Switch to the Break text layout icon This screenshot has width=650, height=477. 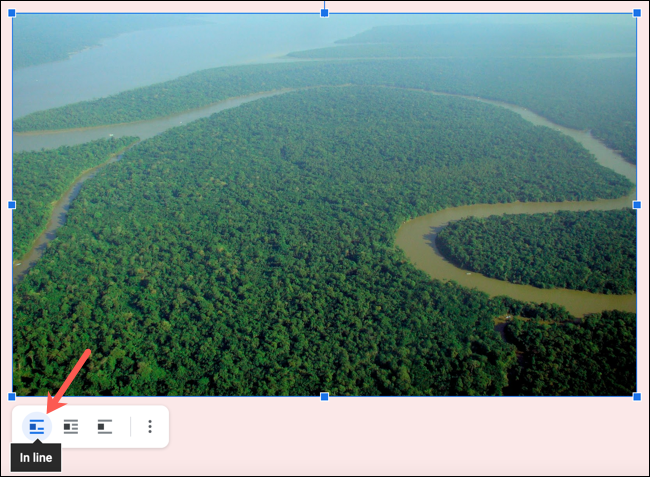click(x=104, y=427)
